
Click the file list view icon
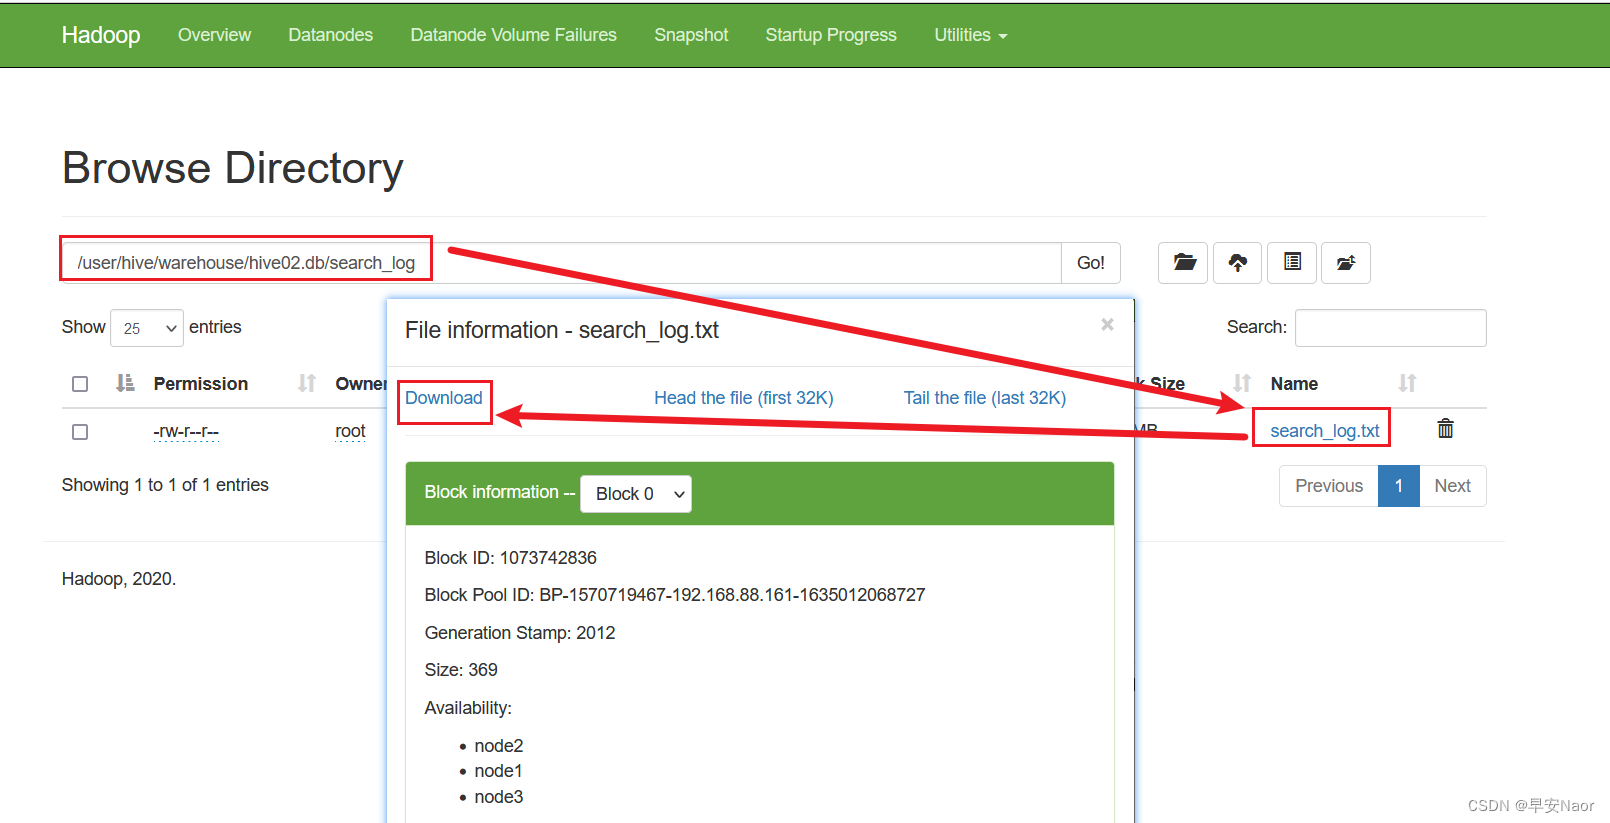coord(1292,263)
